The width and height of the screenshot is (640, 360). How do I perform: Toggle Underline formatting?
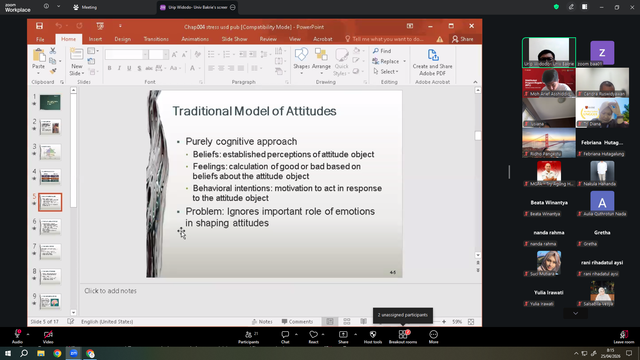(x=129, y=68)
